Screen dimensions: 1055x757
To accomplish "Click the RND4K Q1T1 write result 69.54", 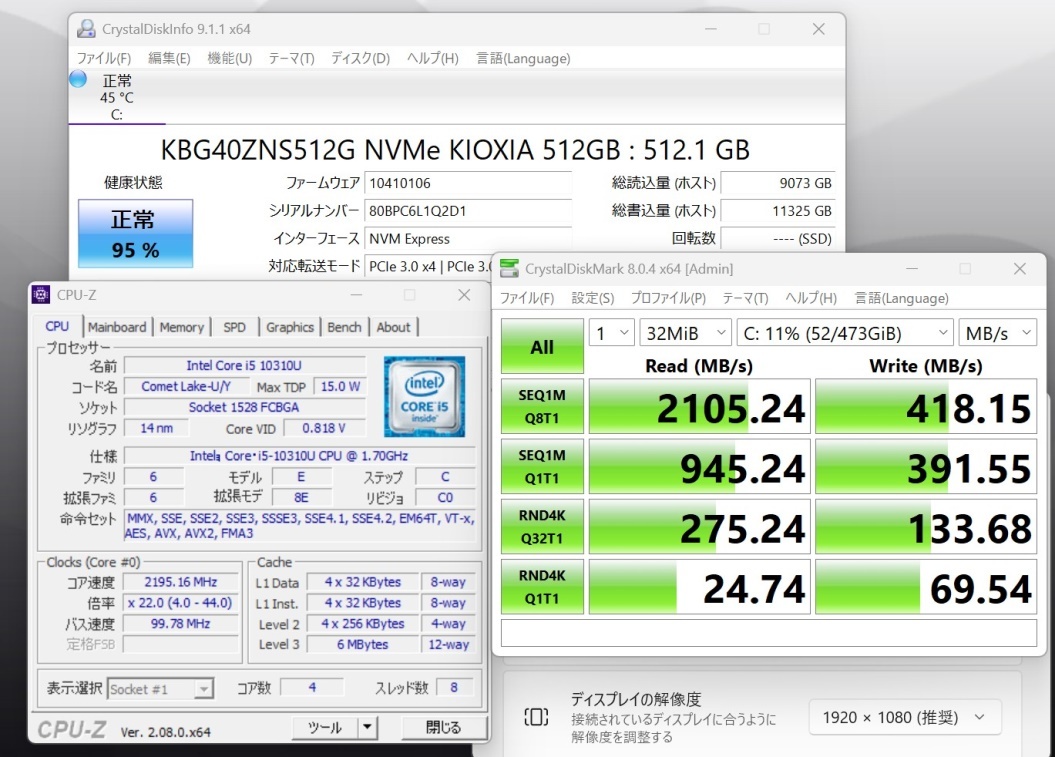I will click(x=926, y=587).
